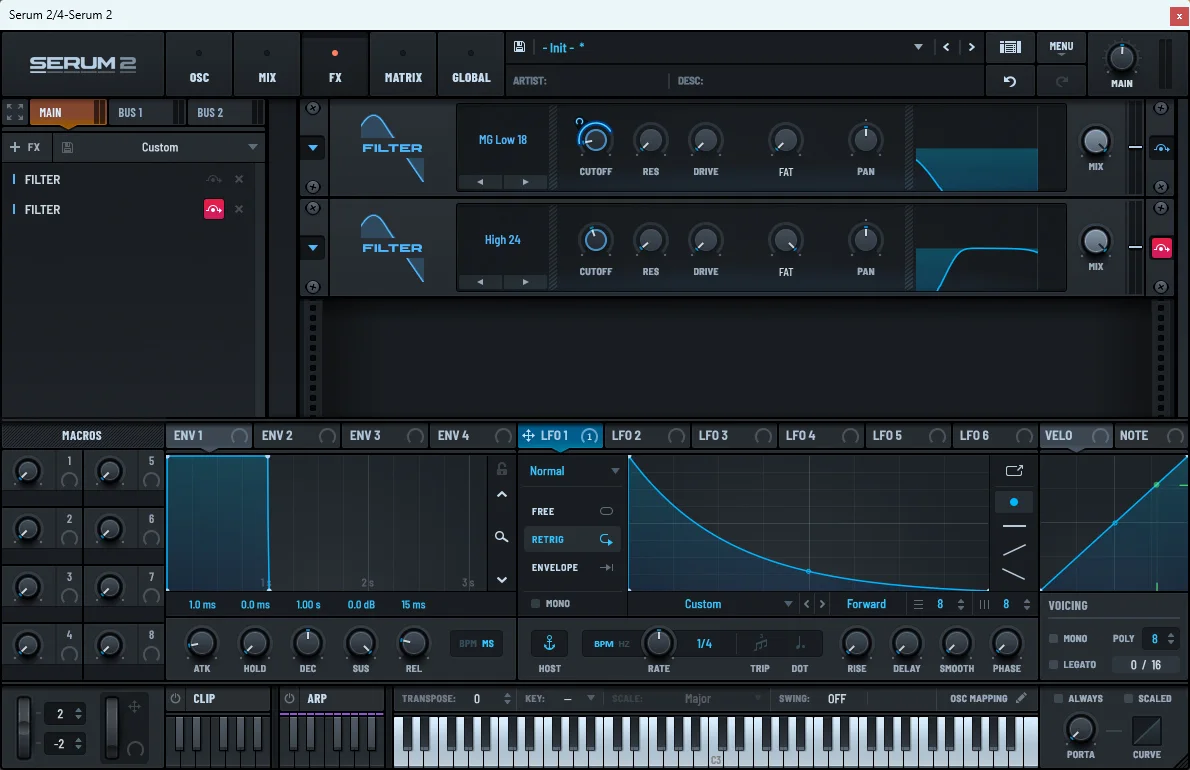Viewport: 1190px width, 770px height.
Task: Select the HOST anchor sync icon
Action: tap(549, 643)
